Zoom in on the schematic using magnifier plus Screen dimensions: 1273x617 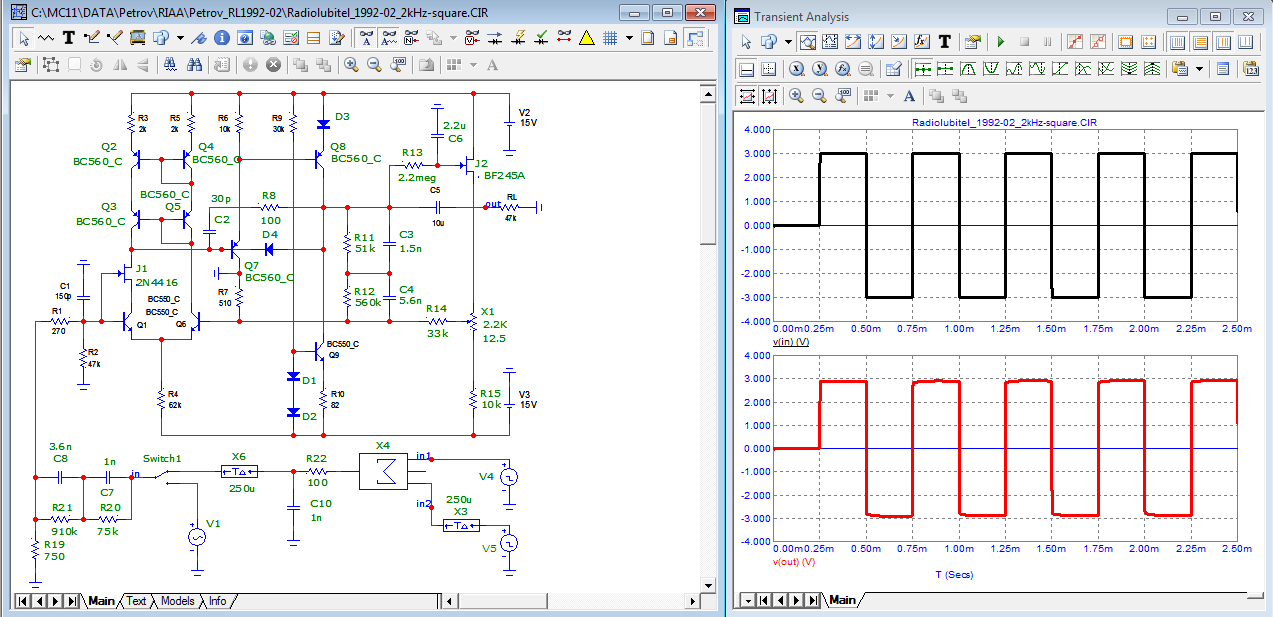click(351, 64)
